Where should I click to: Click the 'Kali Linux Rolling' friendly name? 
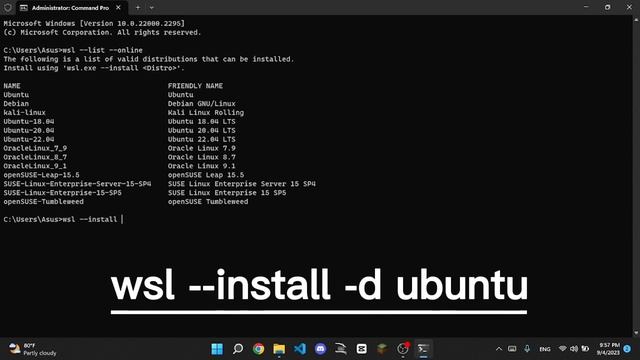206,113
